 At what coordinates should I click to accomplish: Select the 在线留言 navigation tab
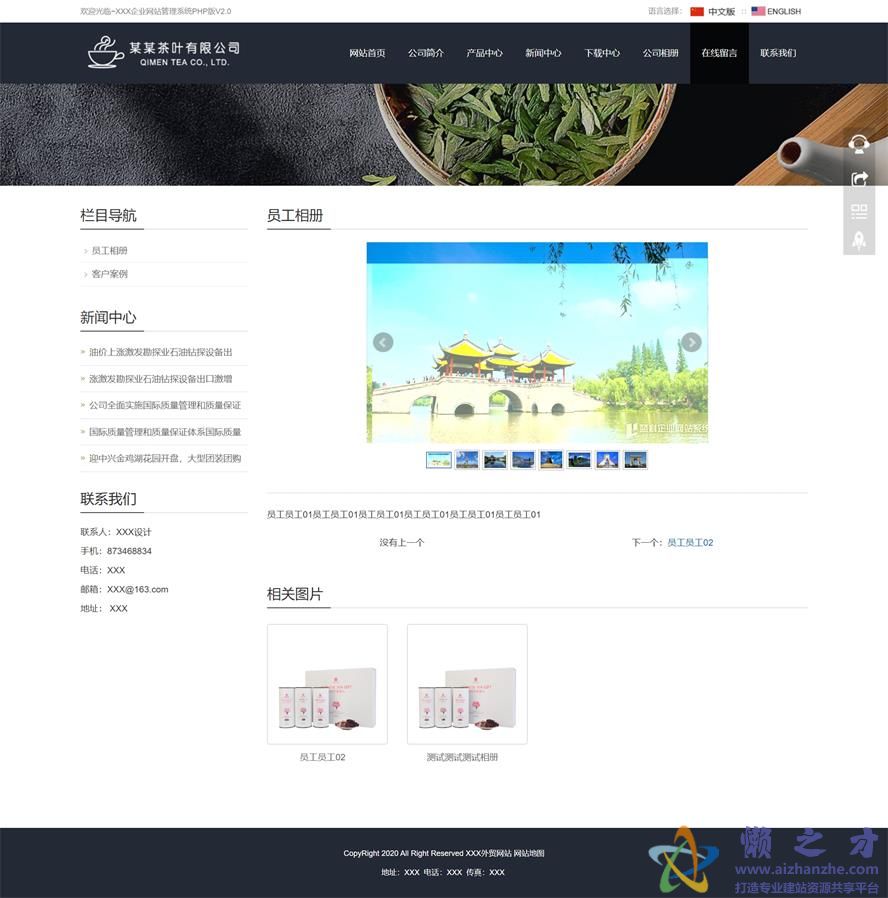coord(719,53)
